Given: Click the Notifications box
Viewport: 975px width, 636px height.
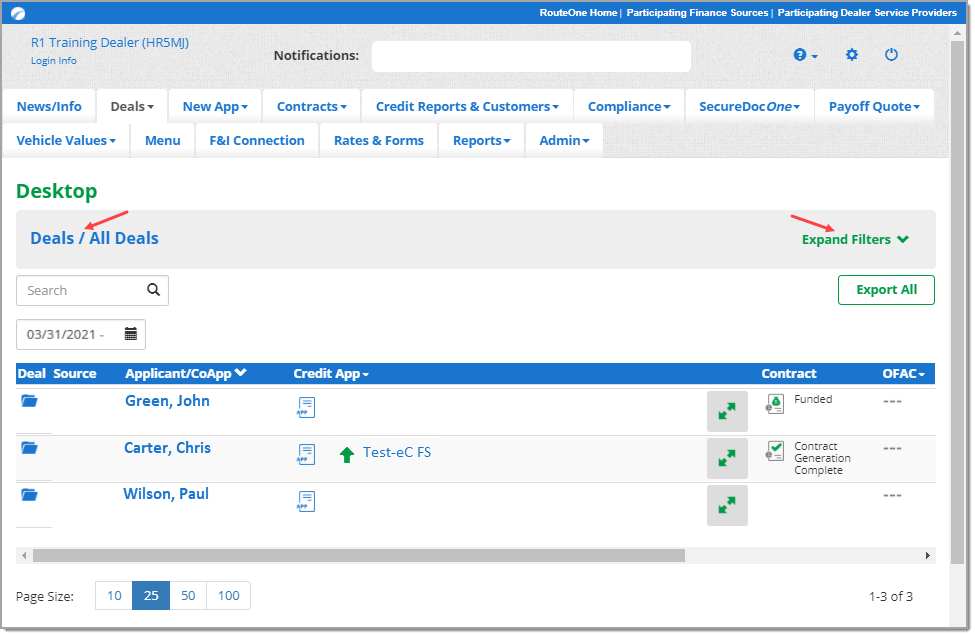Looking at the screenshot, I should [x=531, y=56].
